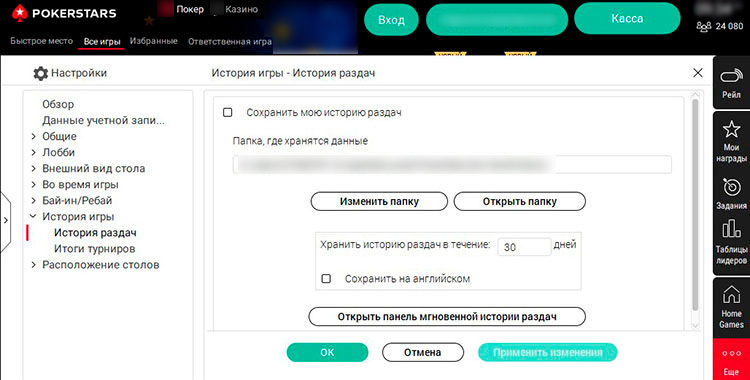Open the Еще three-dots menu

(x=731, y=359)
